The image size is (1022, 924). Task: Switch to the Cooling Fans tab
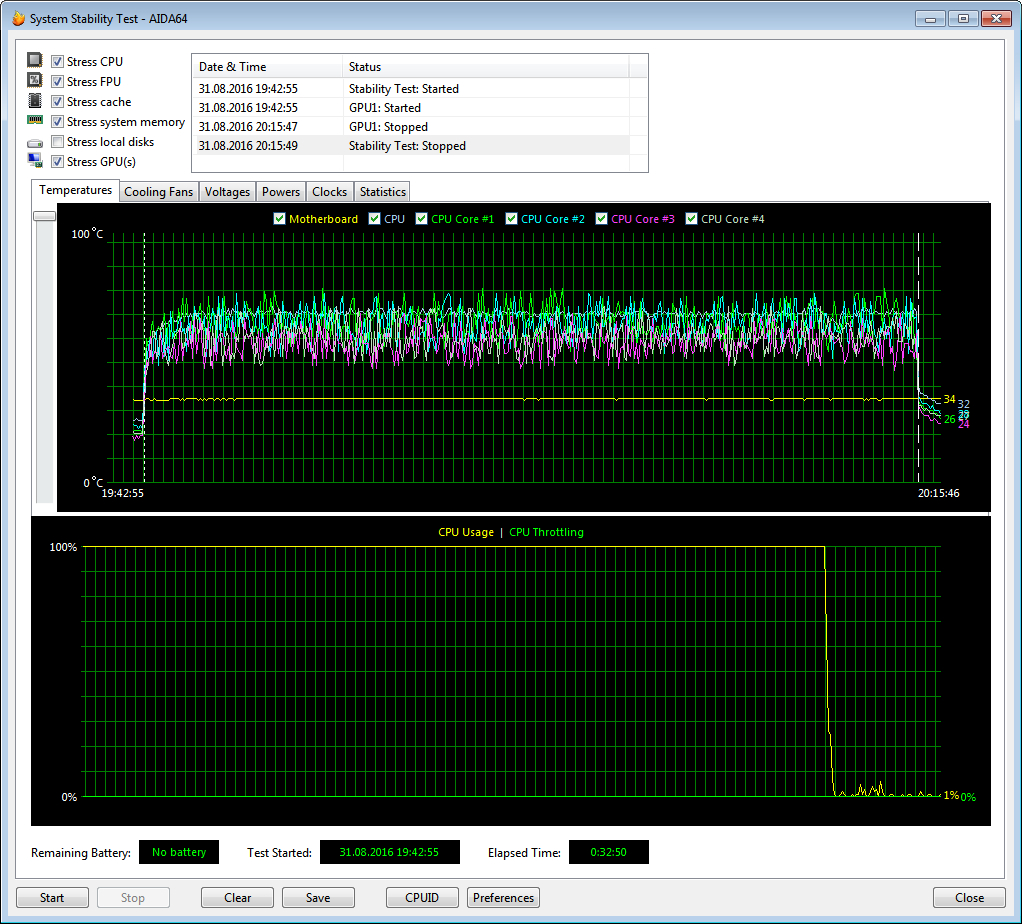pos(158,192)
